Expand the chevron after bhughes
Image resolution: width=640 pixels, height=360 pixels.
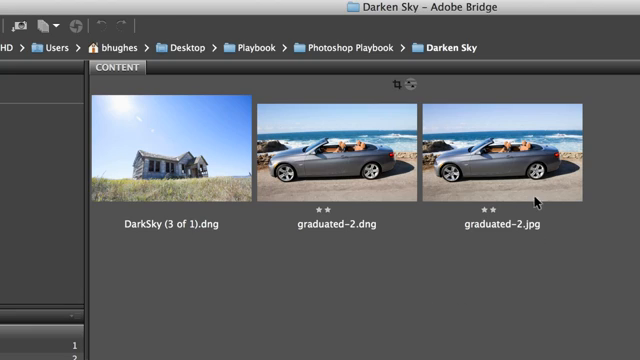pyautogui.click(x=147, y=48)
